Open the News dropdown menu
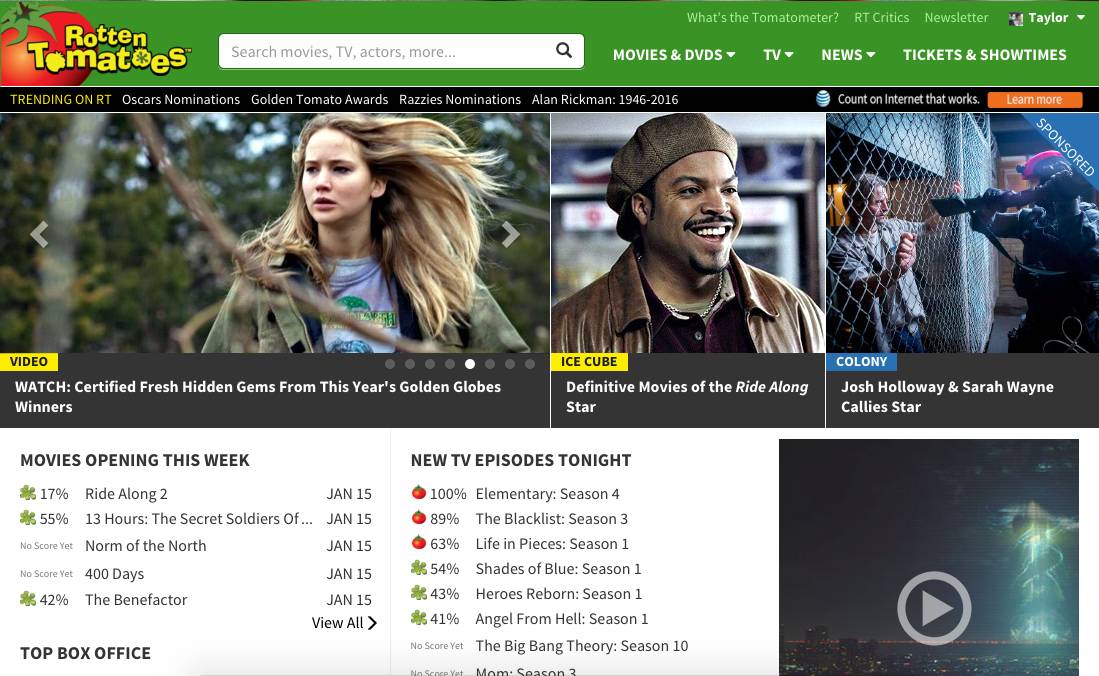 [x=848, y=55]
